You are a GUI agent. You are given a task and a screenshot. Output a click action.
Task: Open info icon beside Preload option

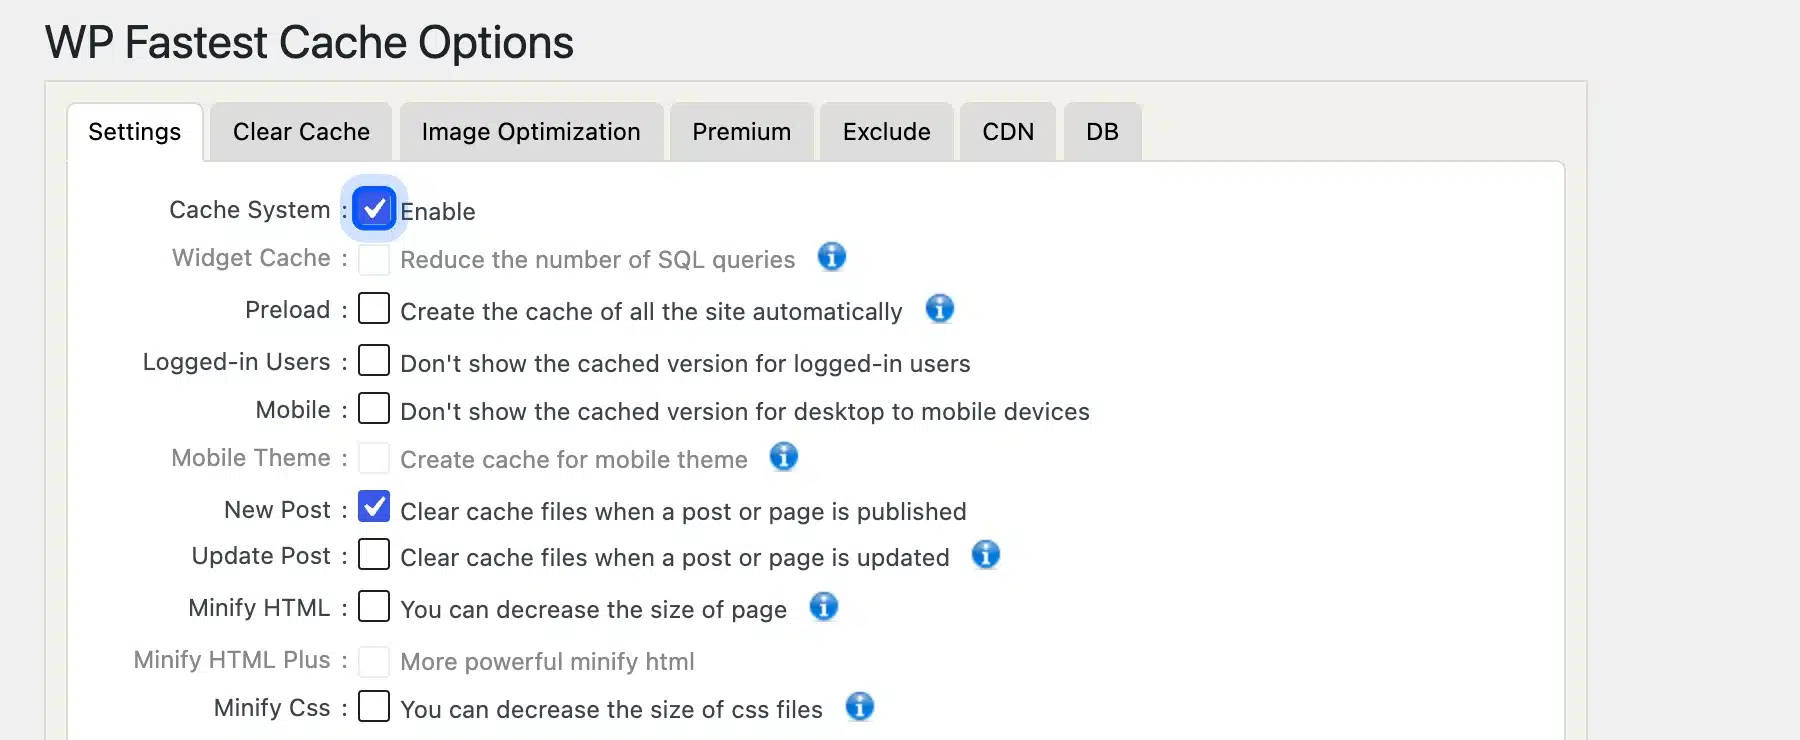pos(940,308)
